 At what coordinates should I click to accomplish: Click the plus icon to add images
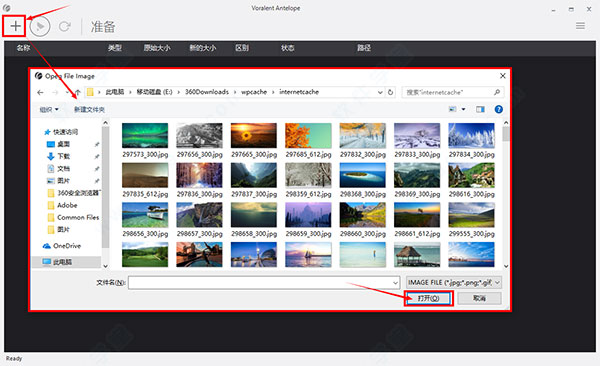[x=15, y=26]
